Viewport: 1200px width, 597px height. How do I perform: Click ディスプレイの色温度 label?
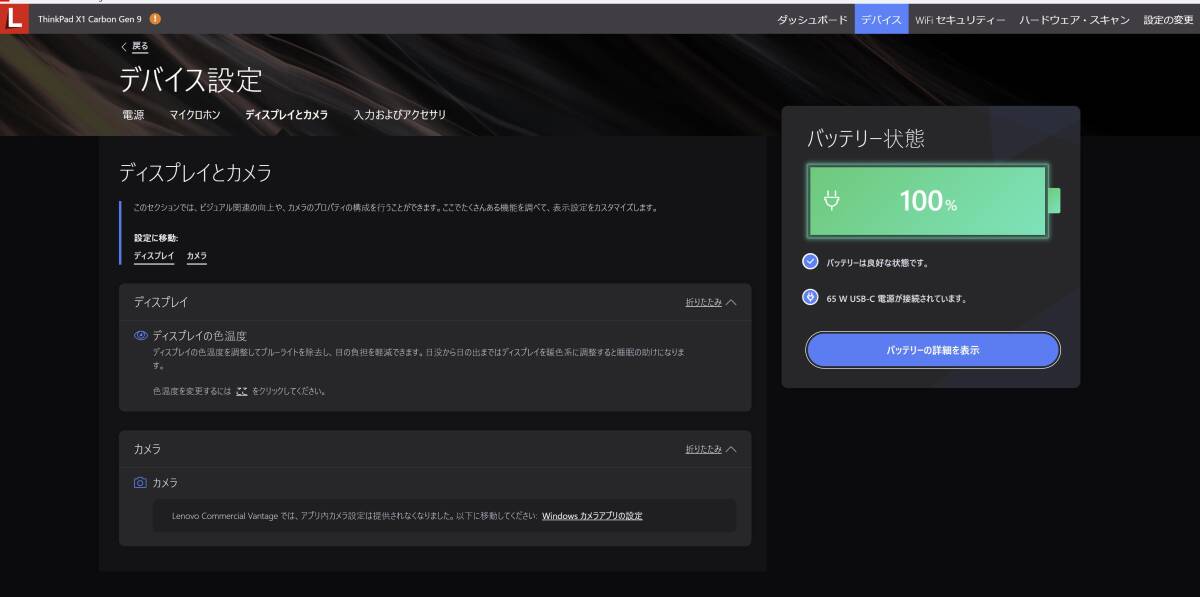tap(199, 336)
